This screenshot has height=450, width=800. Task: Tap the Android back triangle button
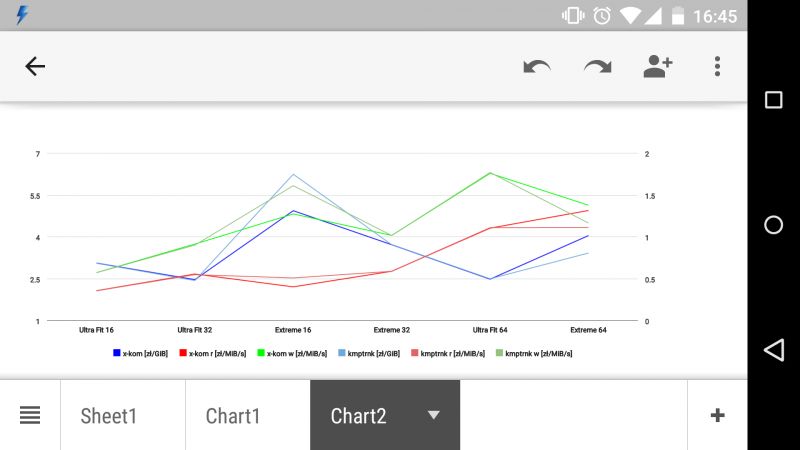tap(773, 350)
